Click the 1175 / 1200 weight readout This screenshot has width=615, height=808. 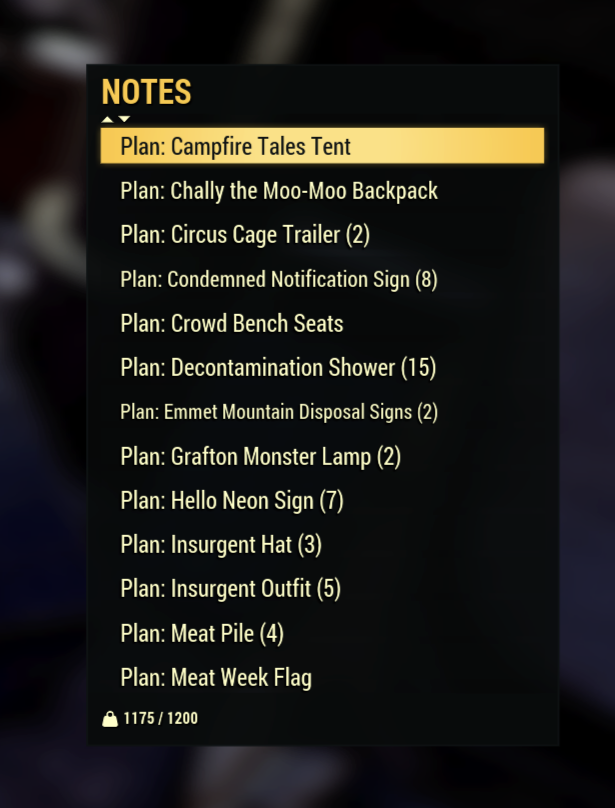160,719
